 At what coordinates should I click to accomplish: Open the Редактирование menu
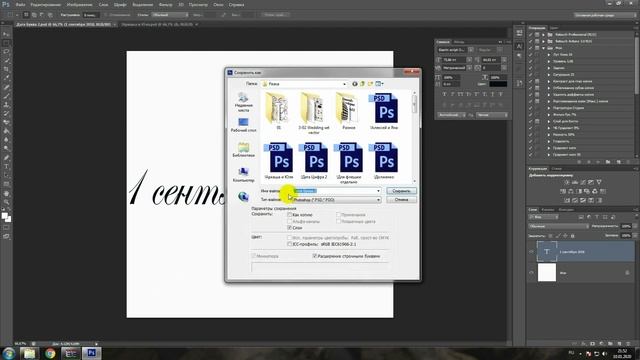pyautogui.click(x=46, y=5)
